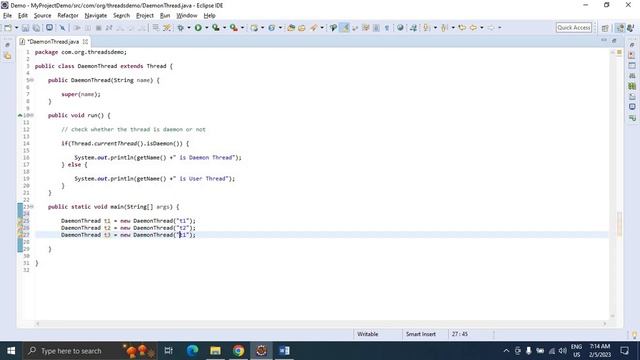Click the Coverage launch icon
The height and width of the screenshot is (360, 640).
pyautogui.click(x=216, y=28)
